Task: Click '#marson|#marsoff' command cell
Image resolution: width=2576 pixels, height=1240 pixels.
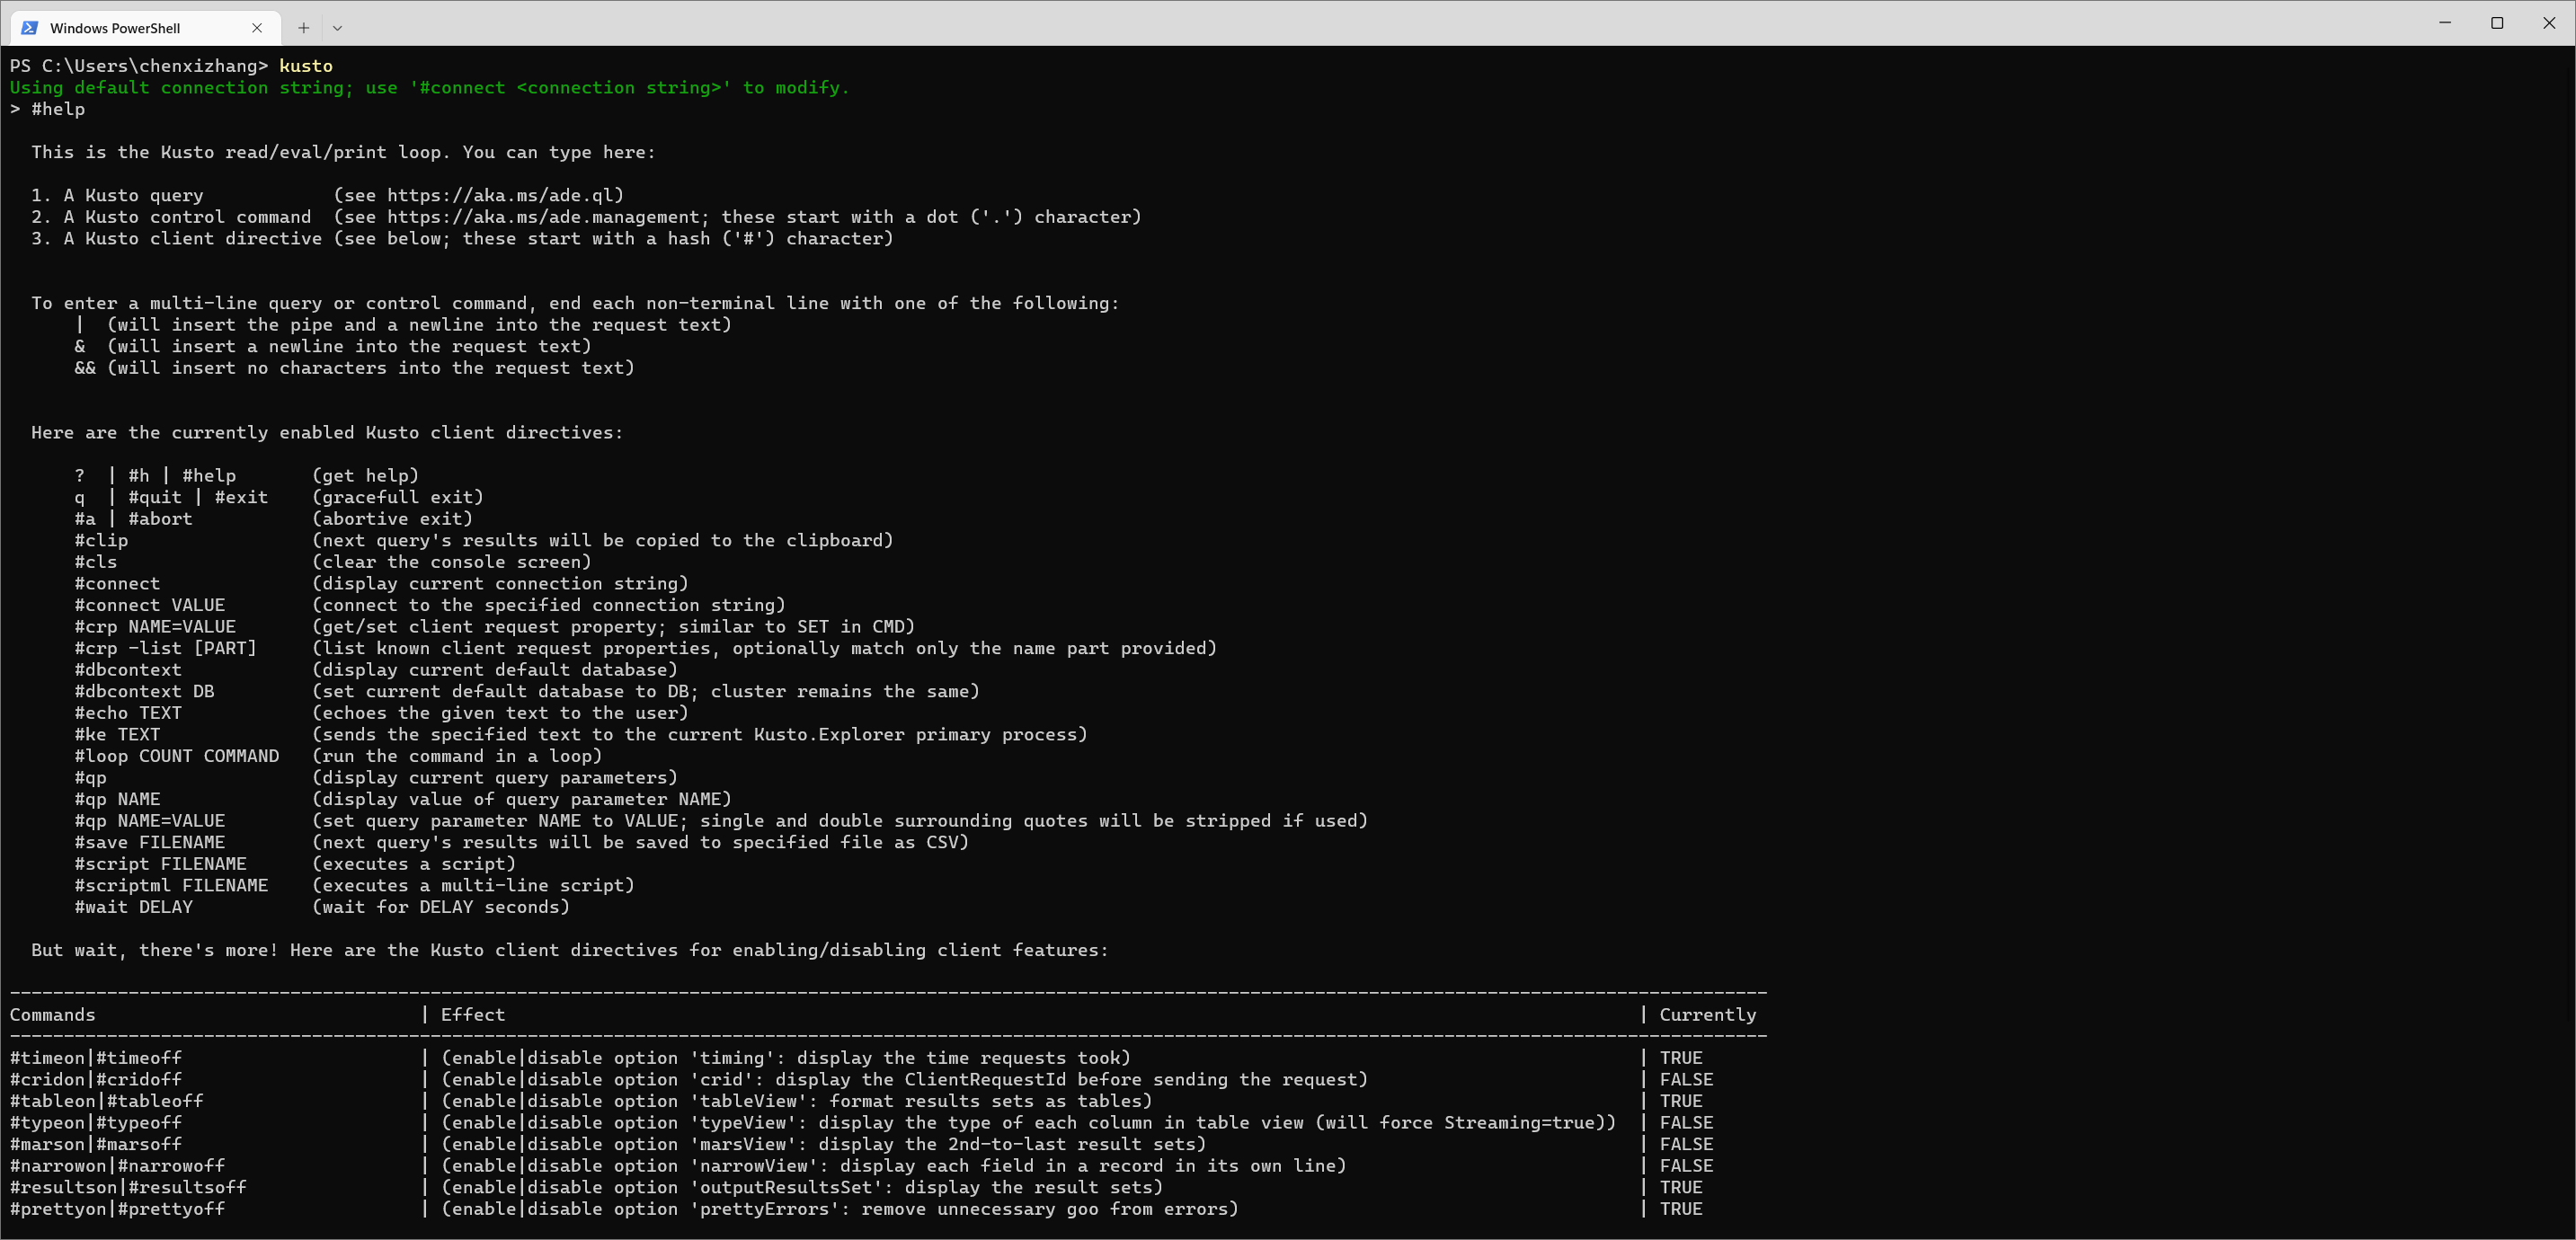Action: pos(96,1144)
